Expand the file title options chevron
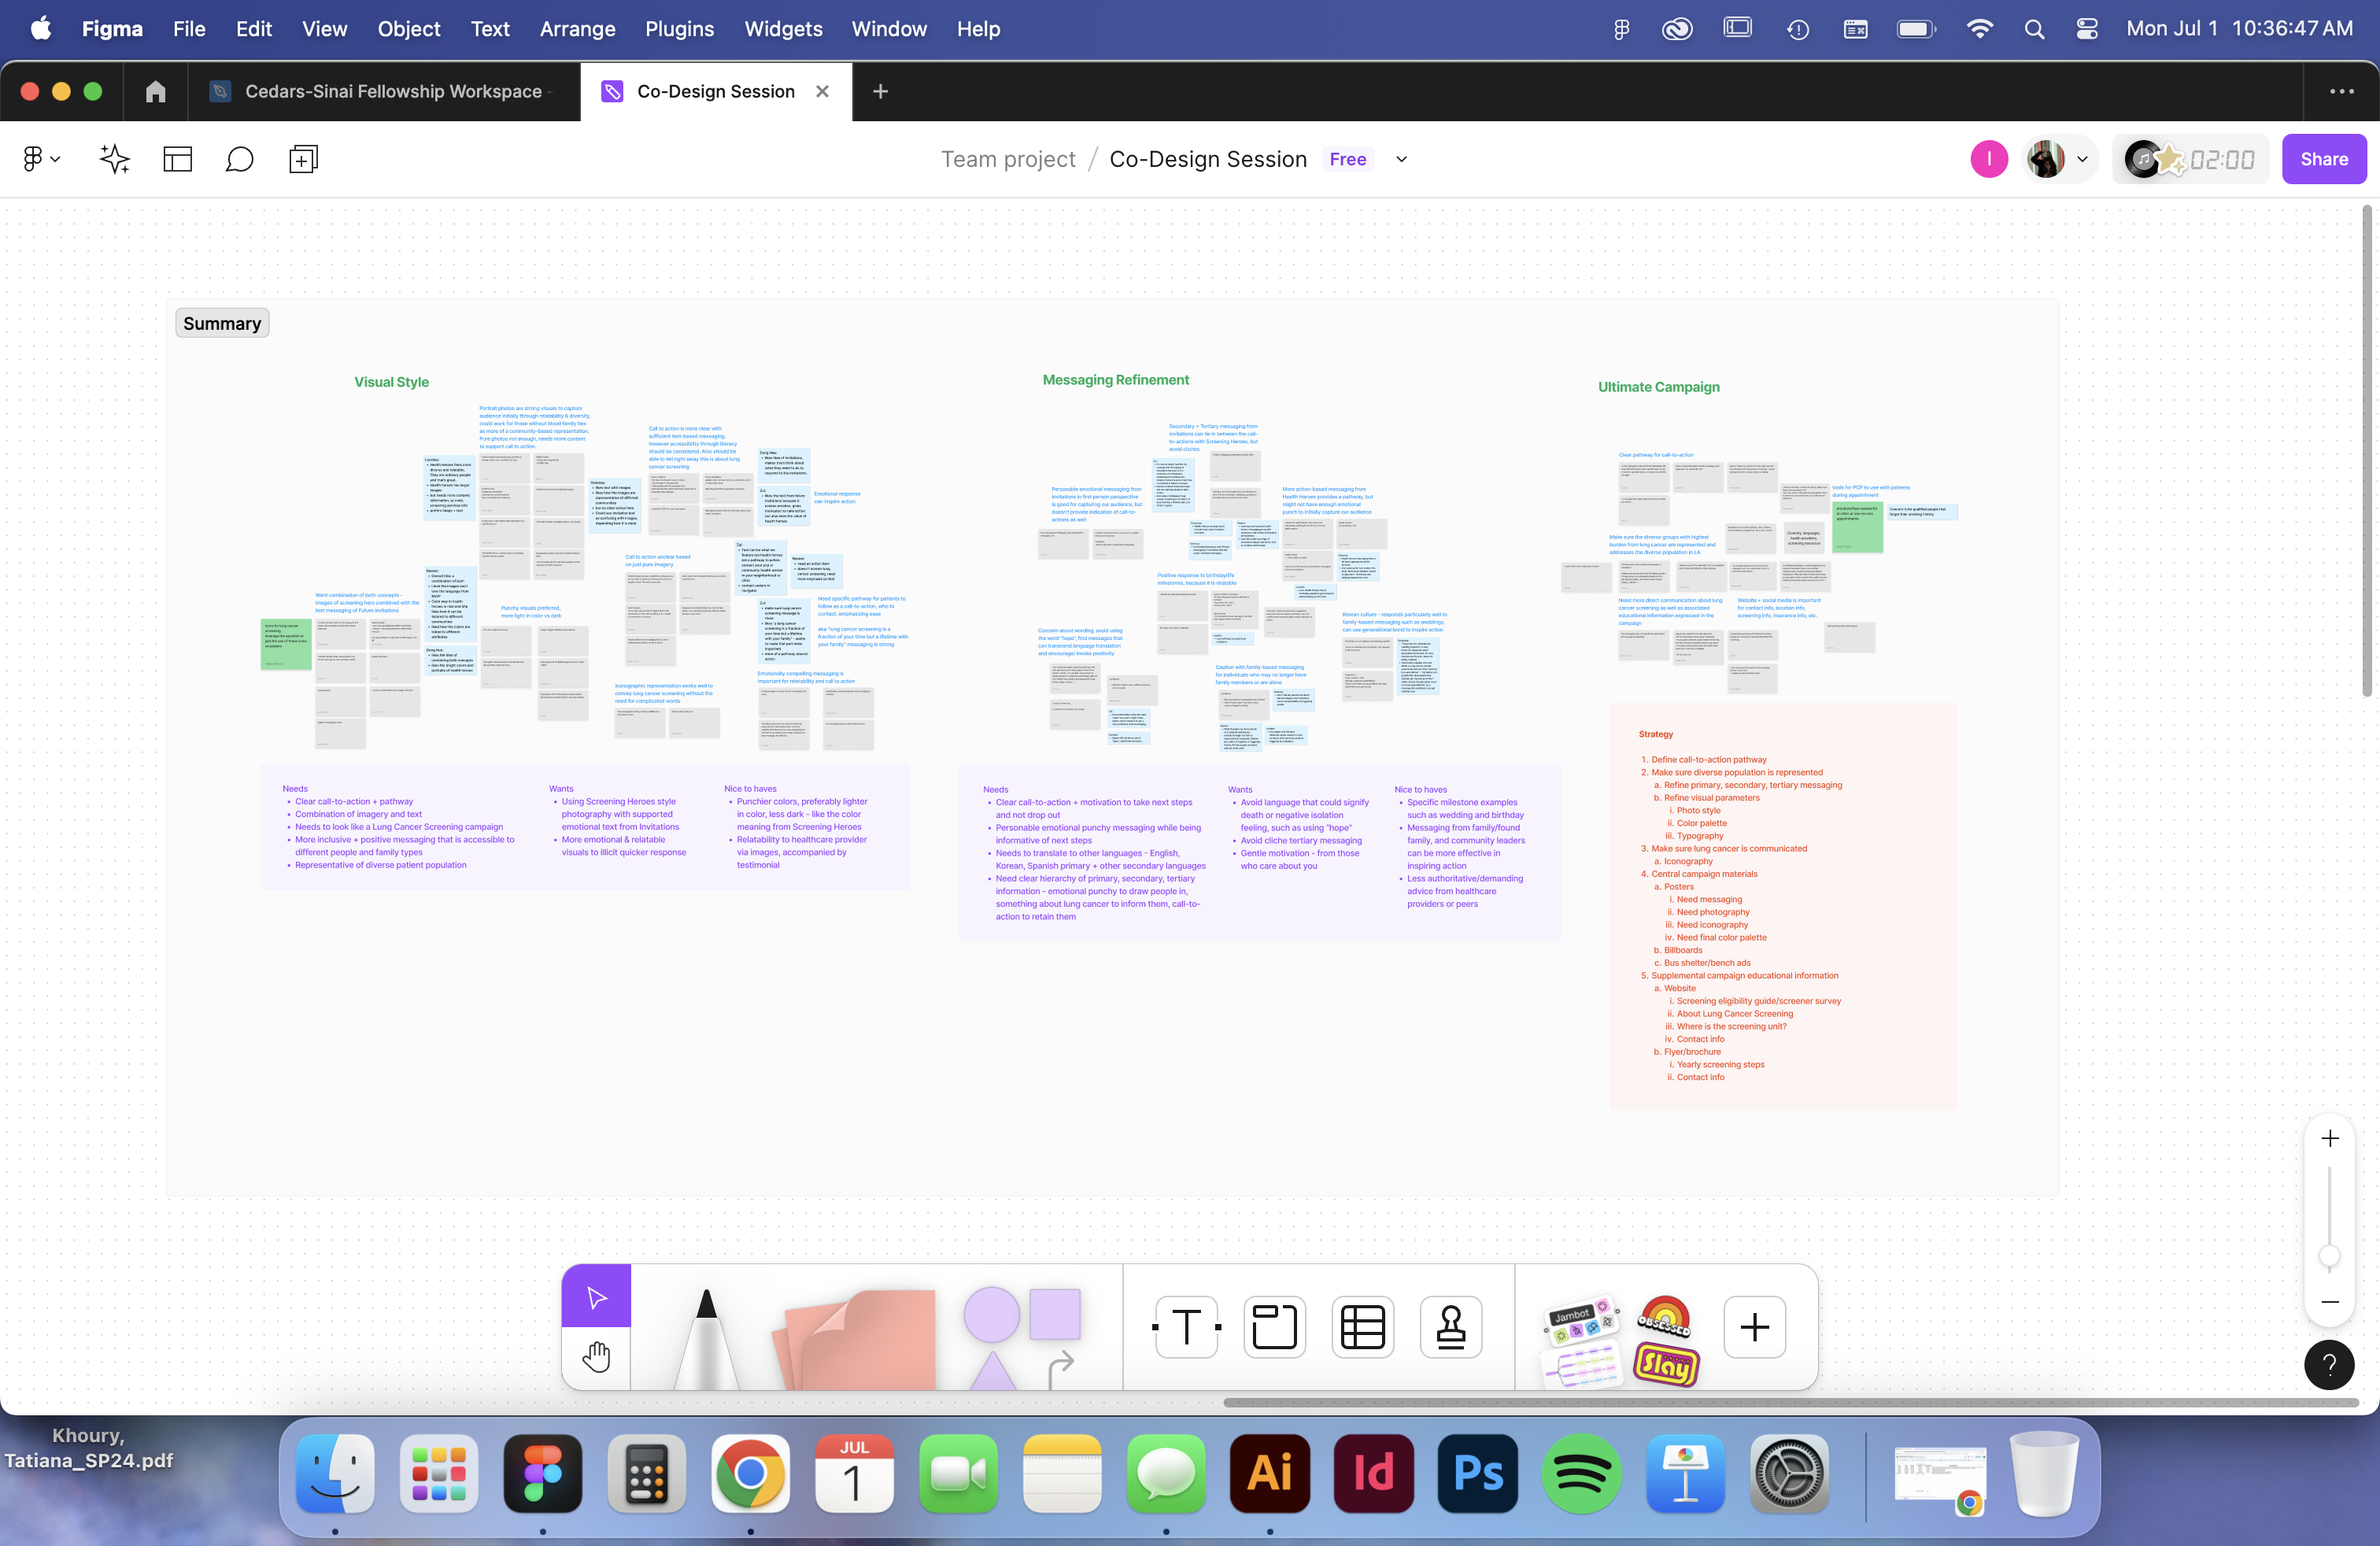Viewport: 2380px width, 1546px height. click(1401, 159)
